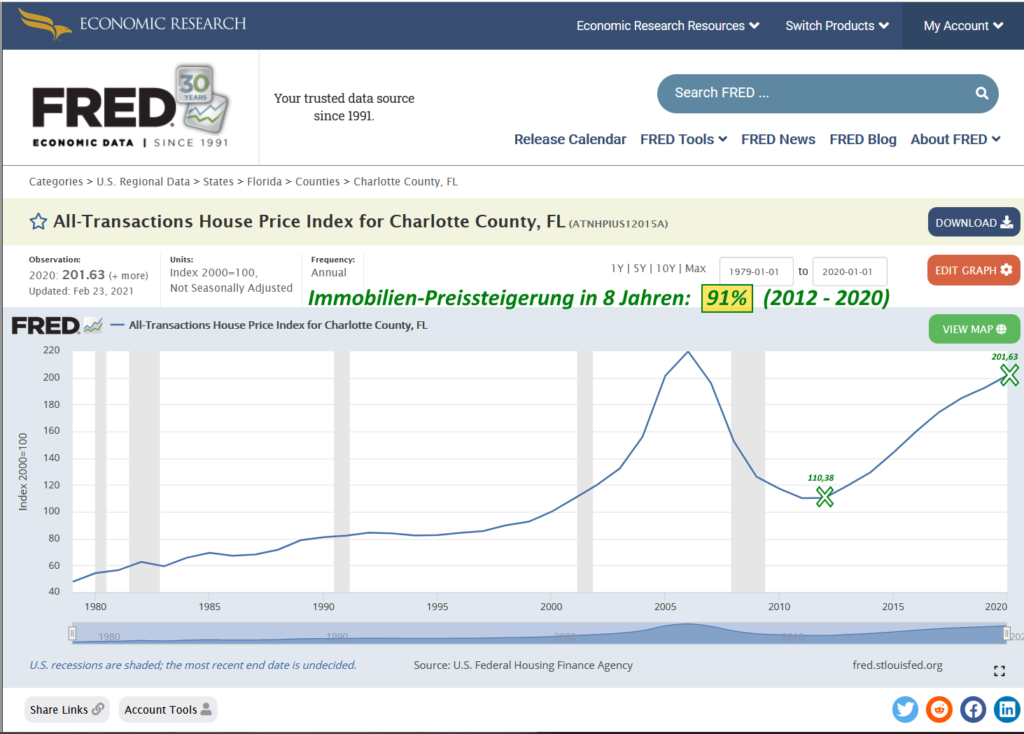Image resolution: width=1024 pixels, height=734 pixels.
Task: Share the graph on Facebook
Action: click(x=973, y=709)
